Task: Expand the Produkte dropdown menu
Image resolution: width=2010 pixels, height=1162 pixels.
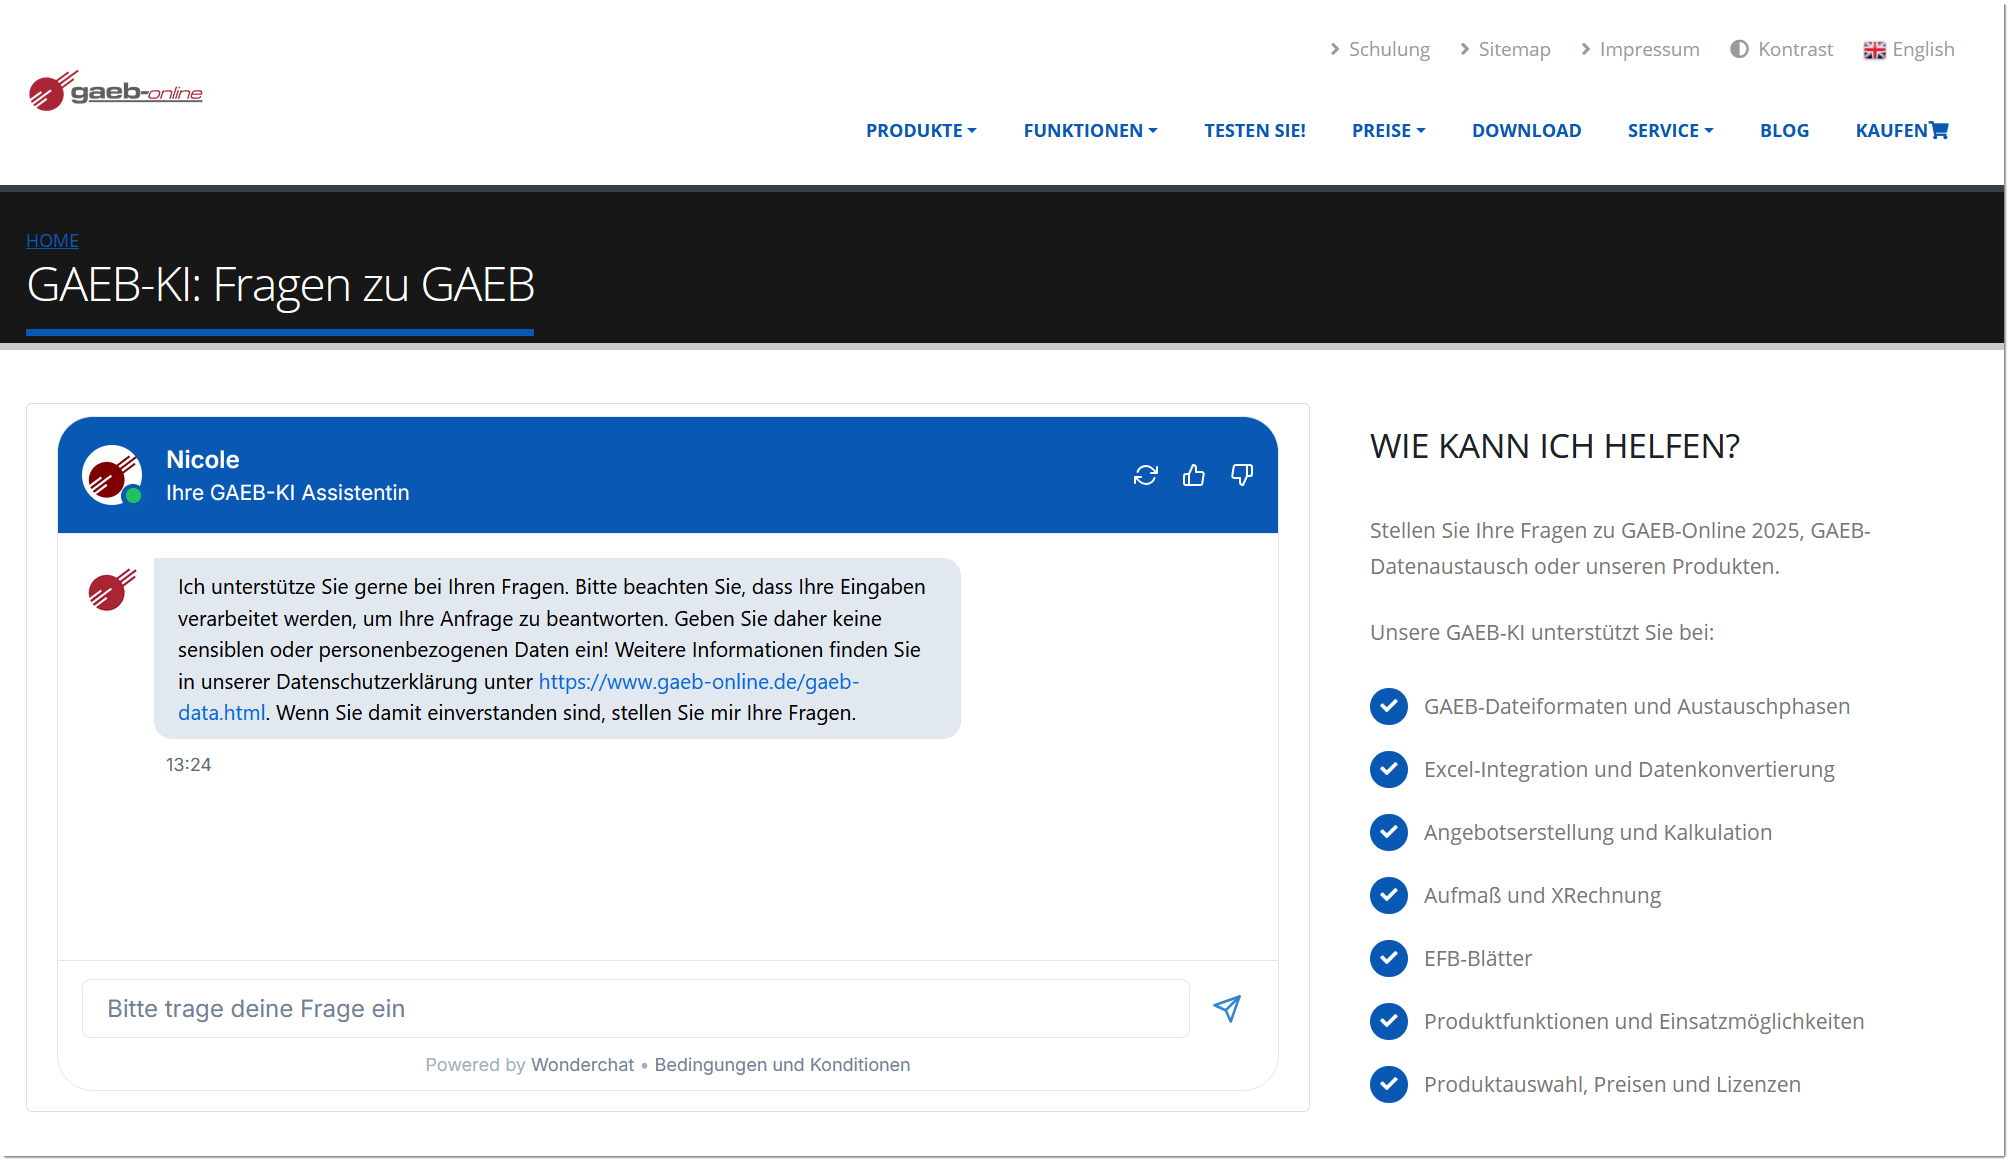Action: [920, 130]
